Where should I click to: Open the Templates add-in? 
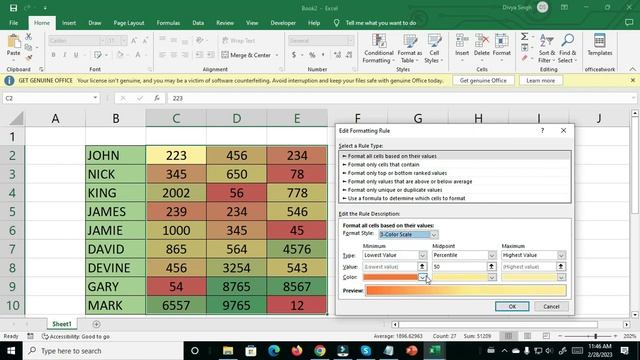pyautogui.click(x=600, y=45)
